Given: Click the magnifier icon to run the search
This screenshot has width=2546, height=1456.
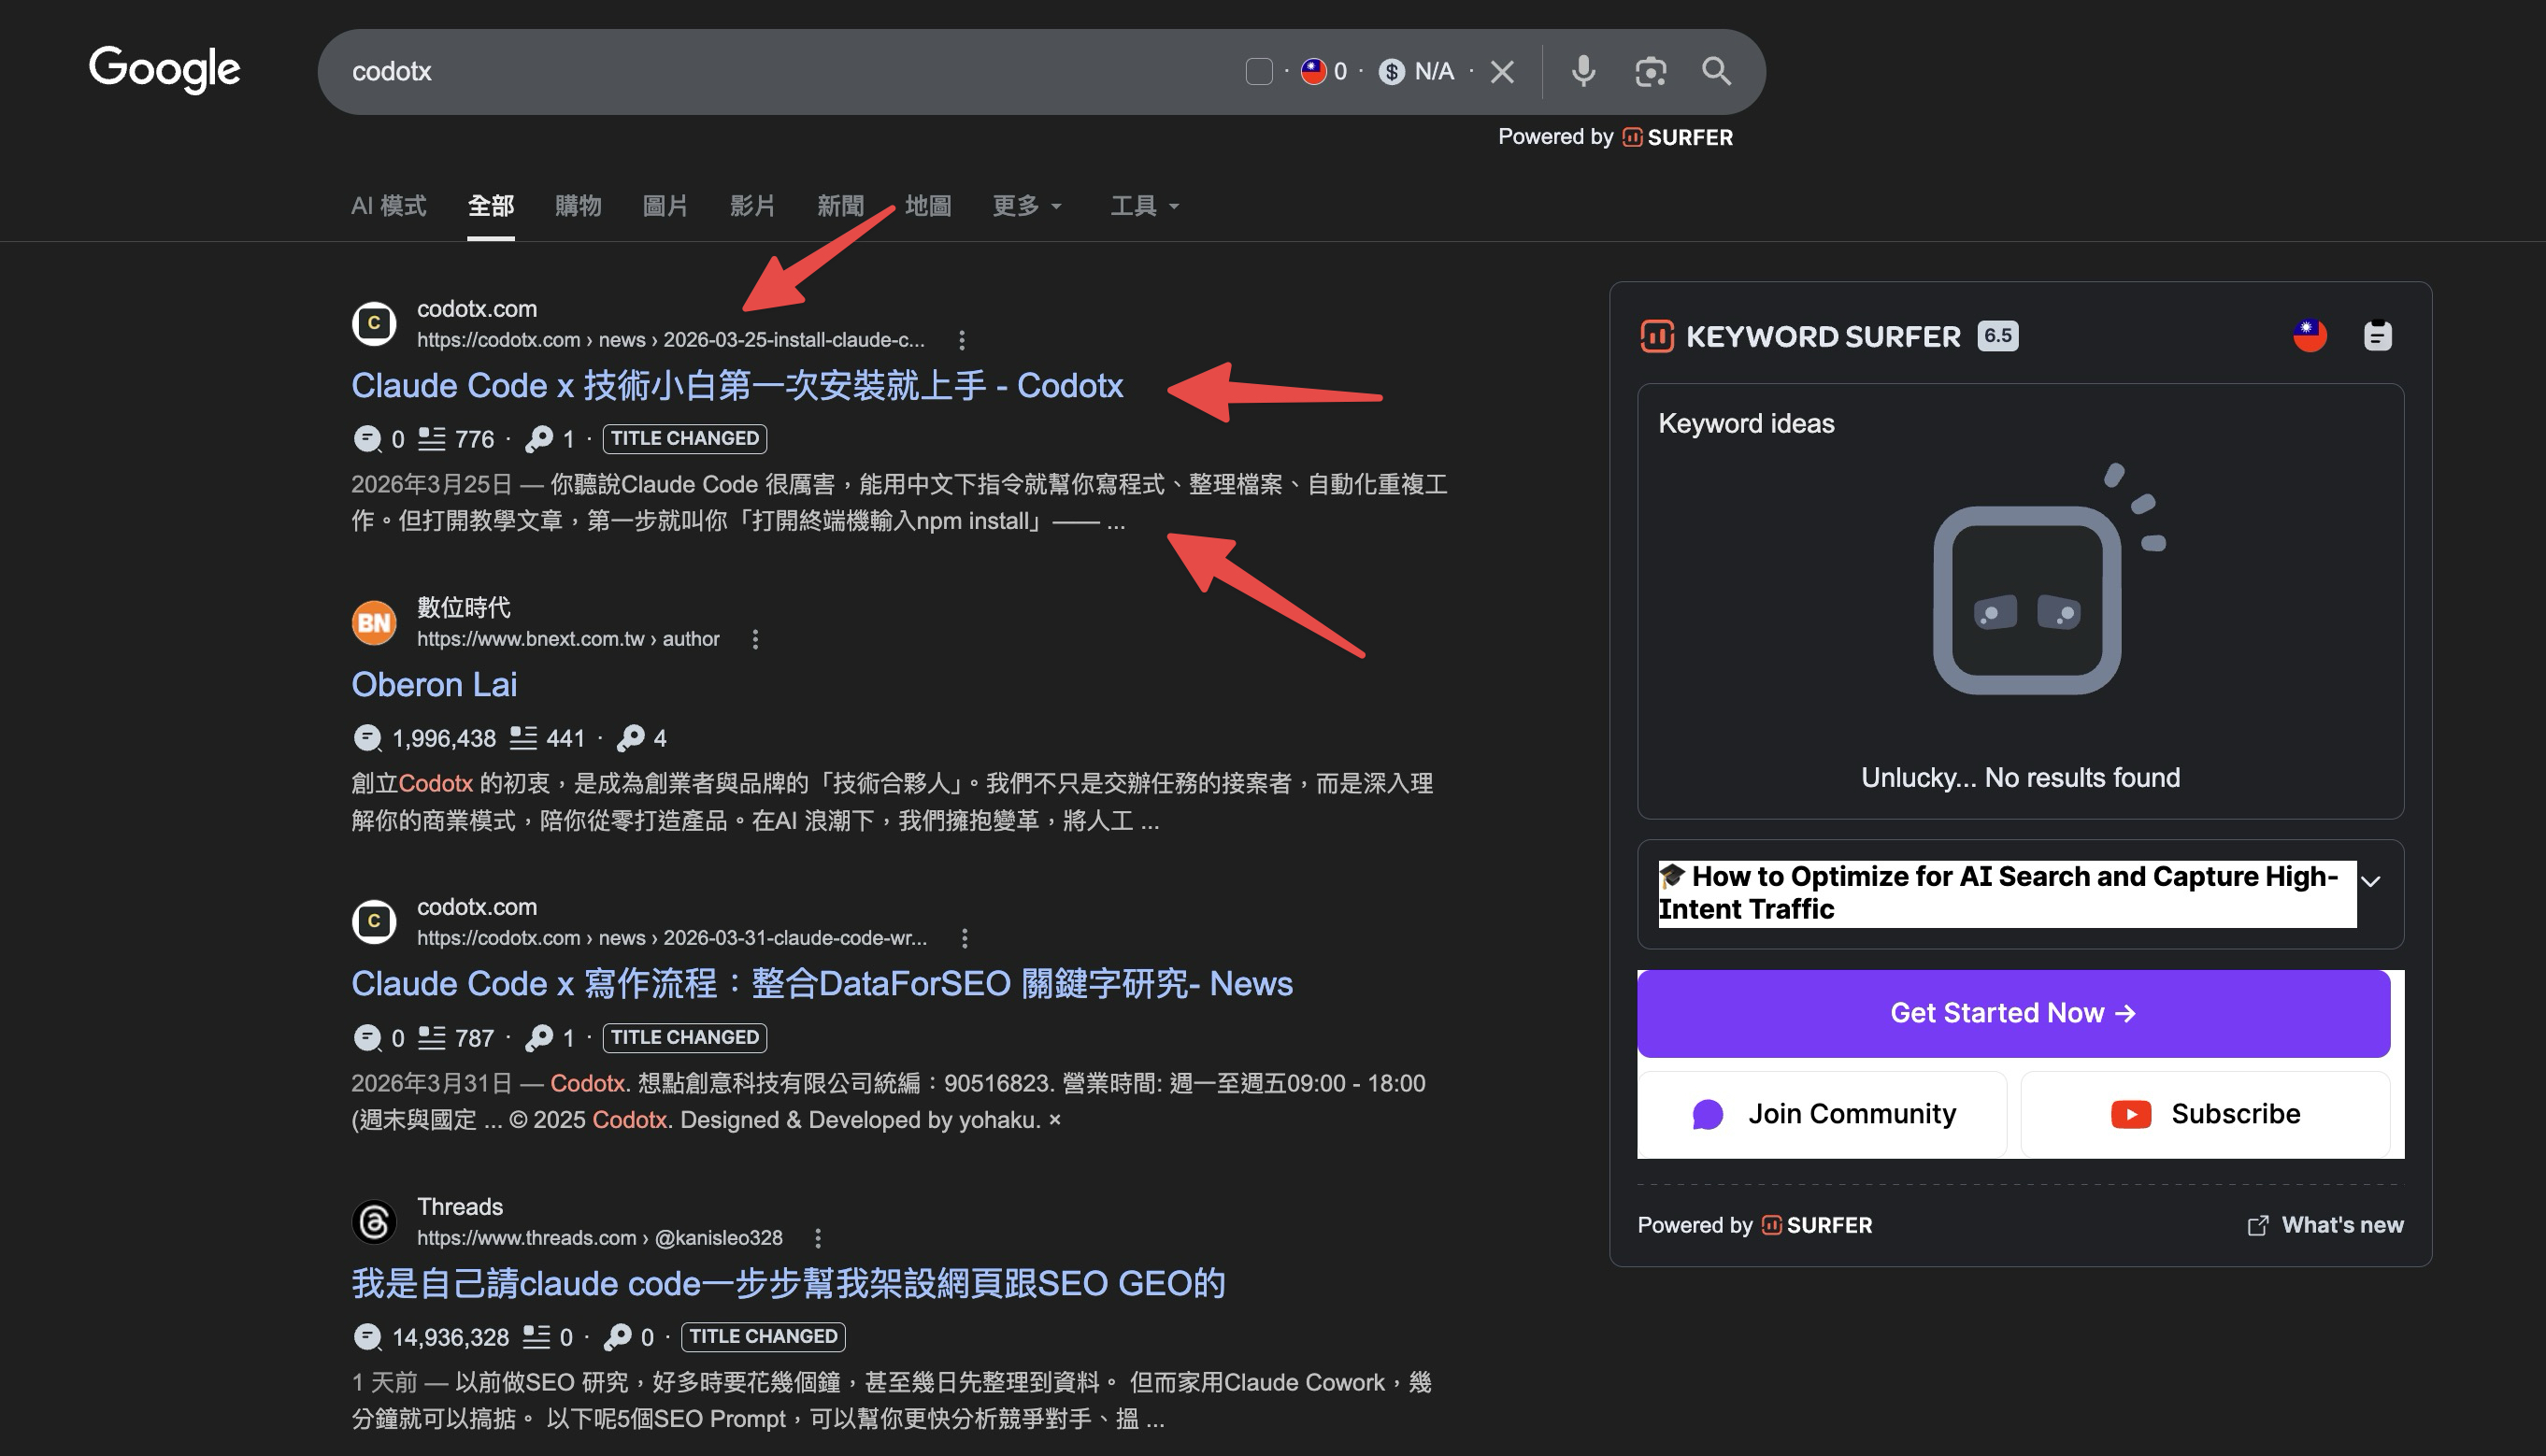Looking at the screenshot, I should [x=1716, y=71].
